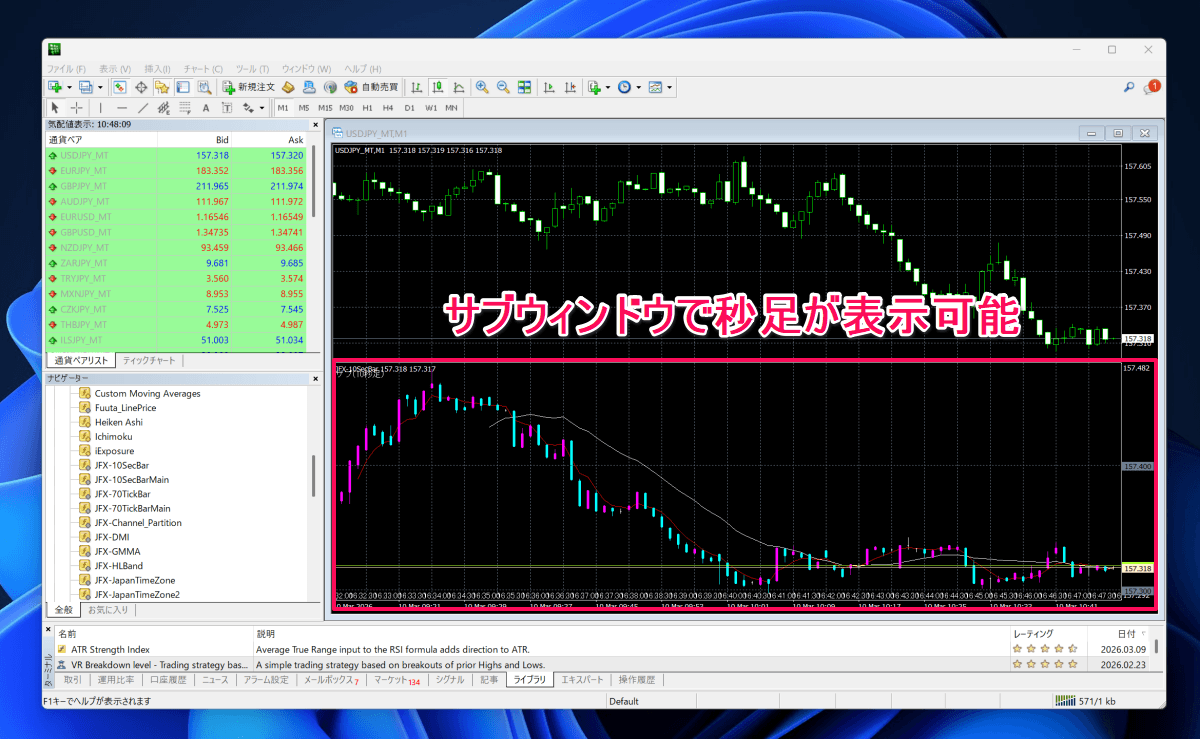Image resolution: width=1200 pixels, height=739 pixels.
Task: Draw a vertical line tool
Action: (x=100, y=108)
